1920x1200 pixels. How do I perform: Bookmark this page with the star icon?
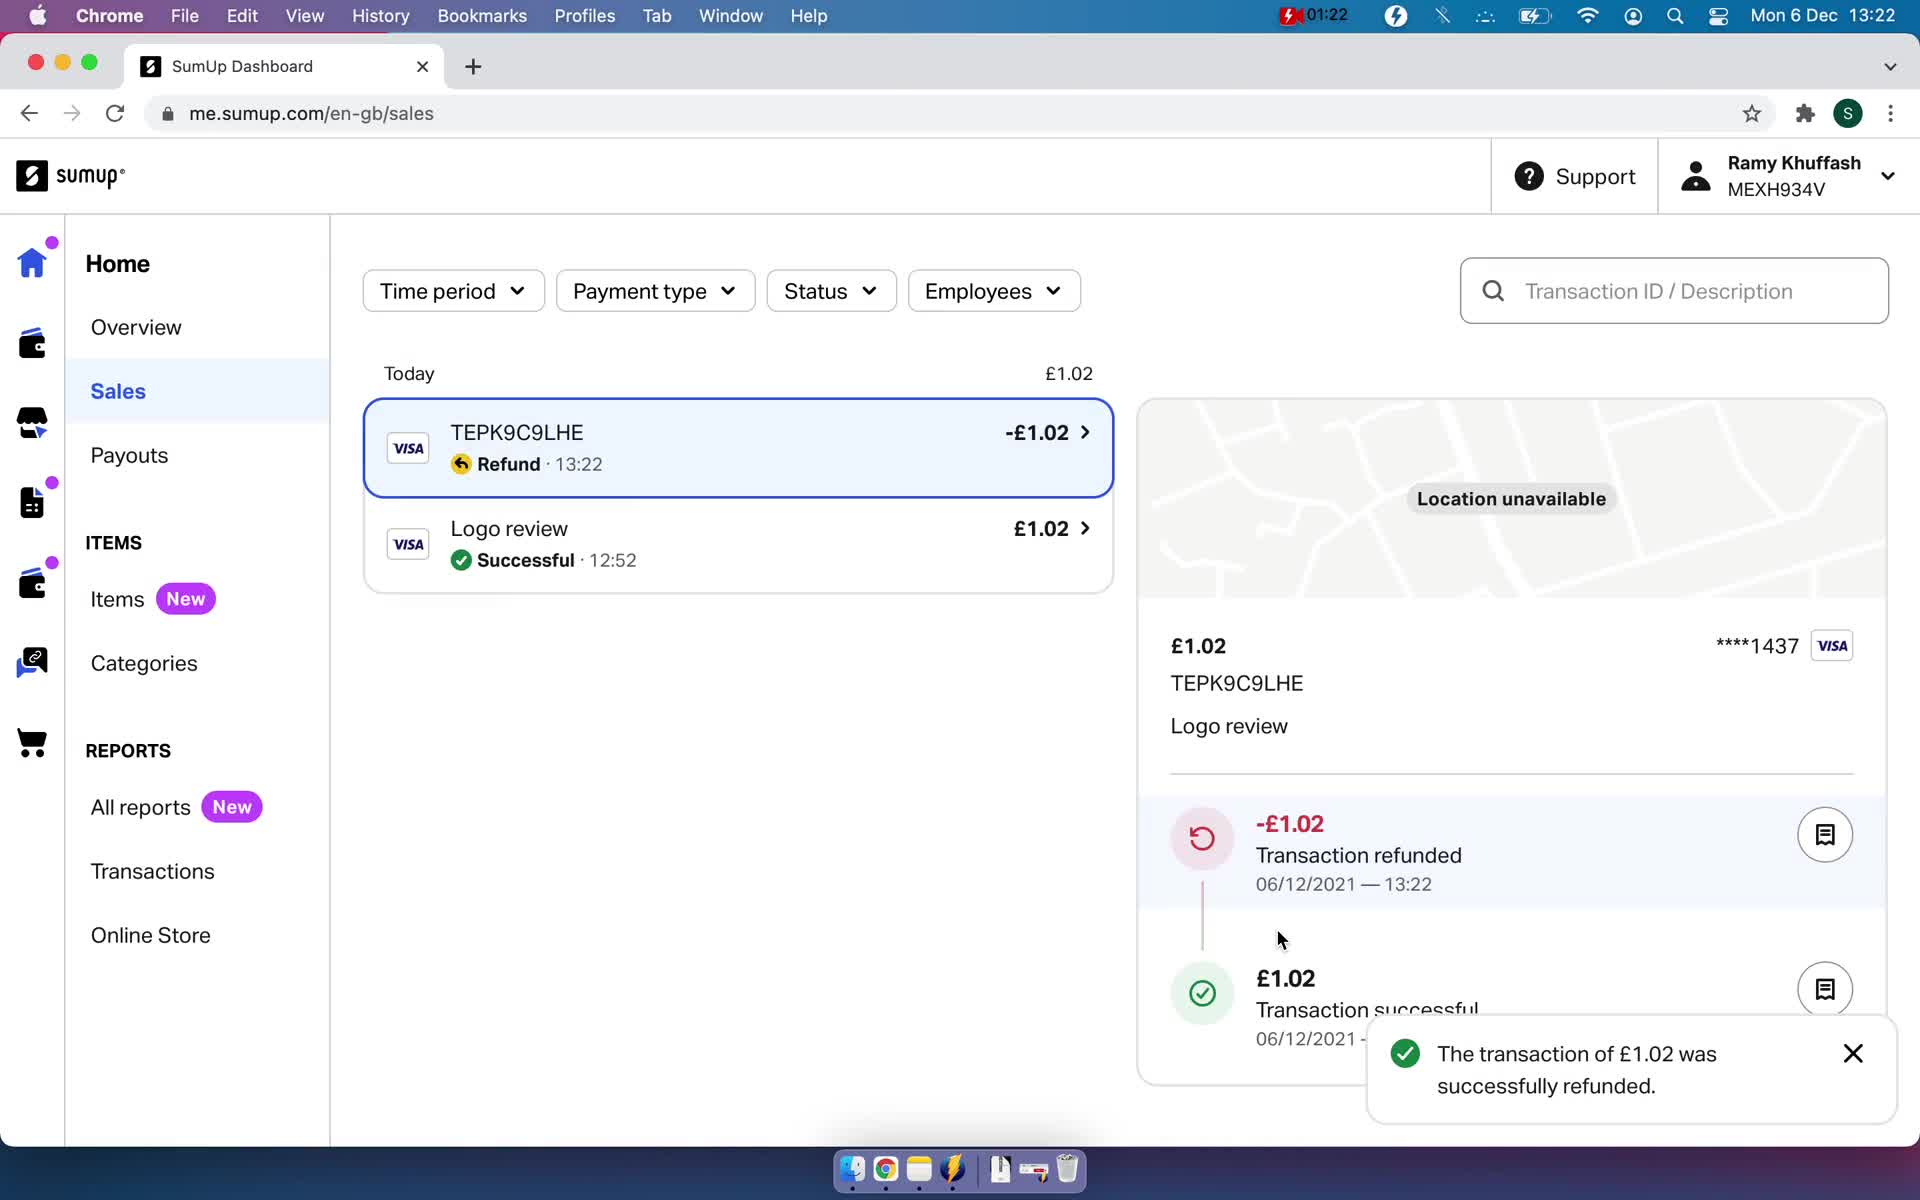click(x=1751, y=113)
